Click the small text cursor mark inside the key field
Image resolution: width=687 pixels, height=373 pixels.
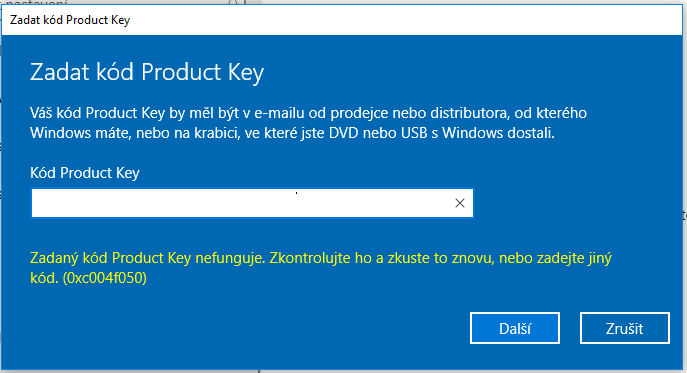coord(297,193)
